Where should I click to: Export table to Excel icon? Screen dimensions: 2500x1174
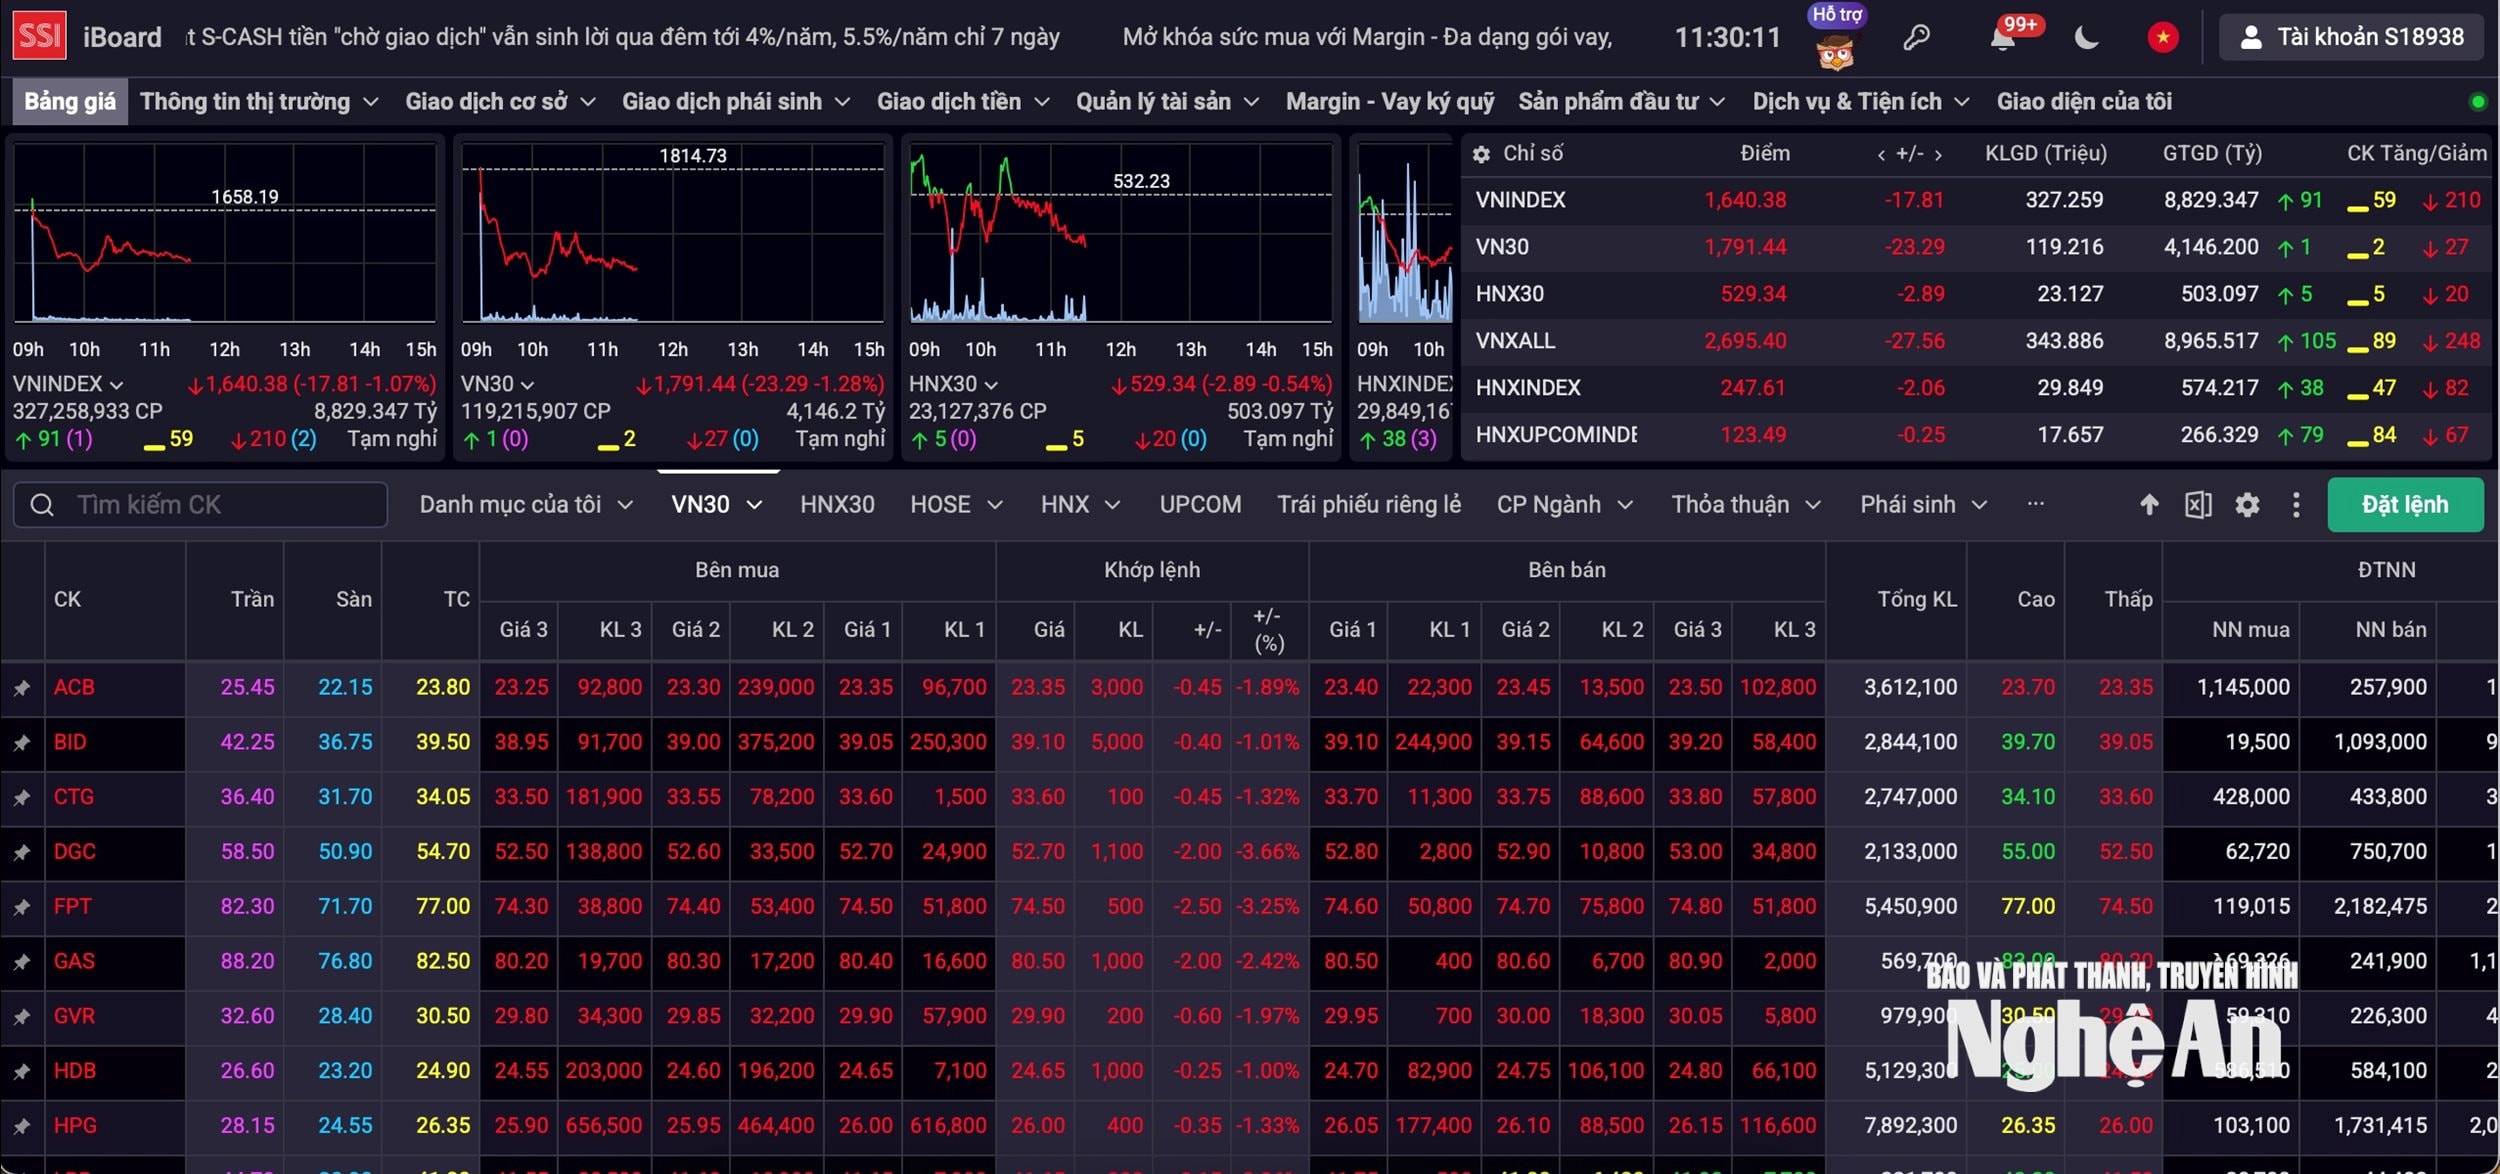point(2198,505)
